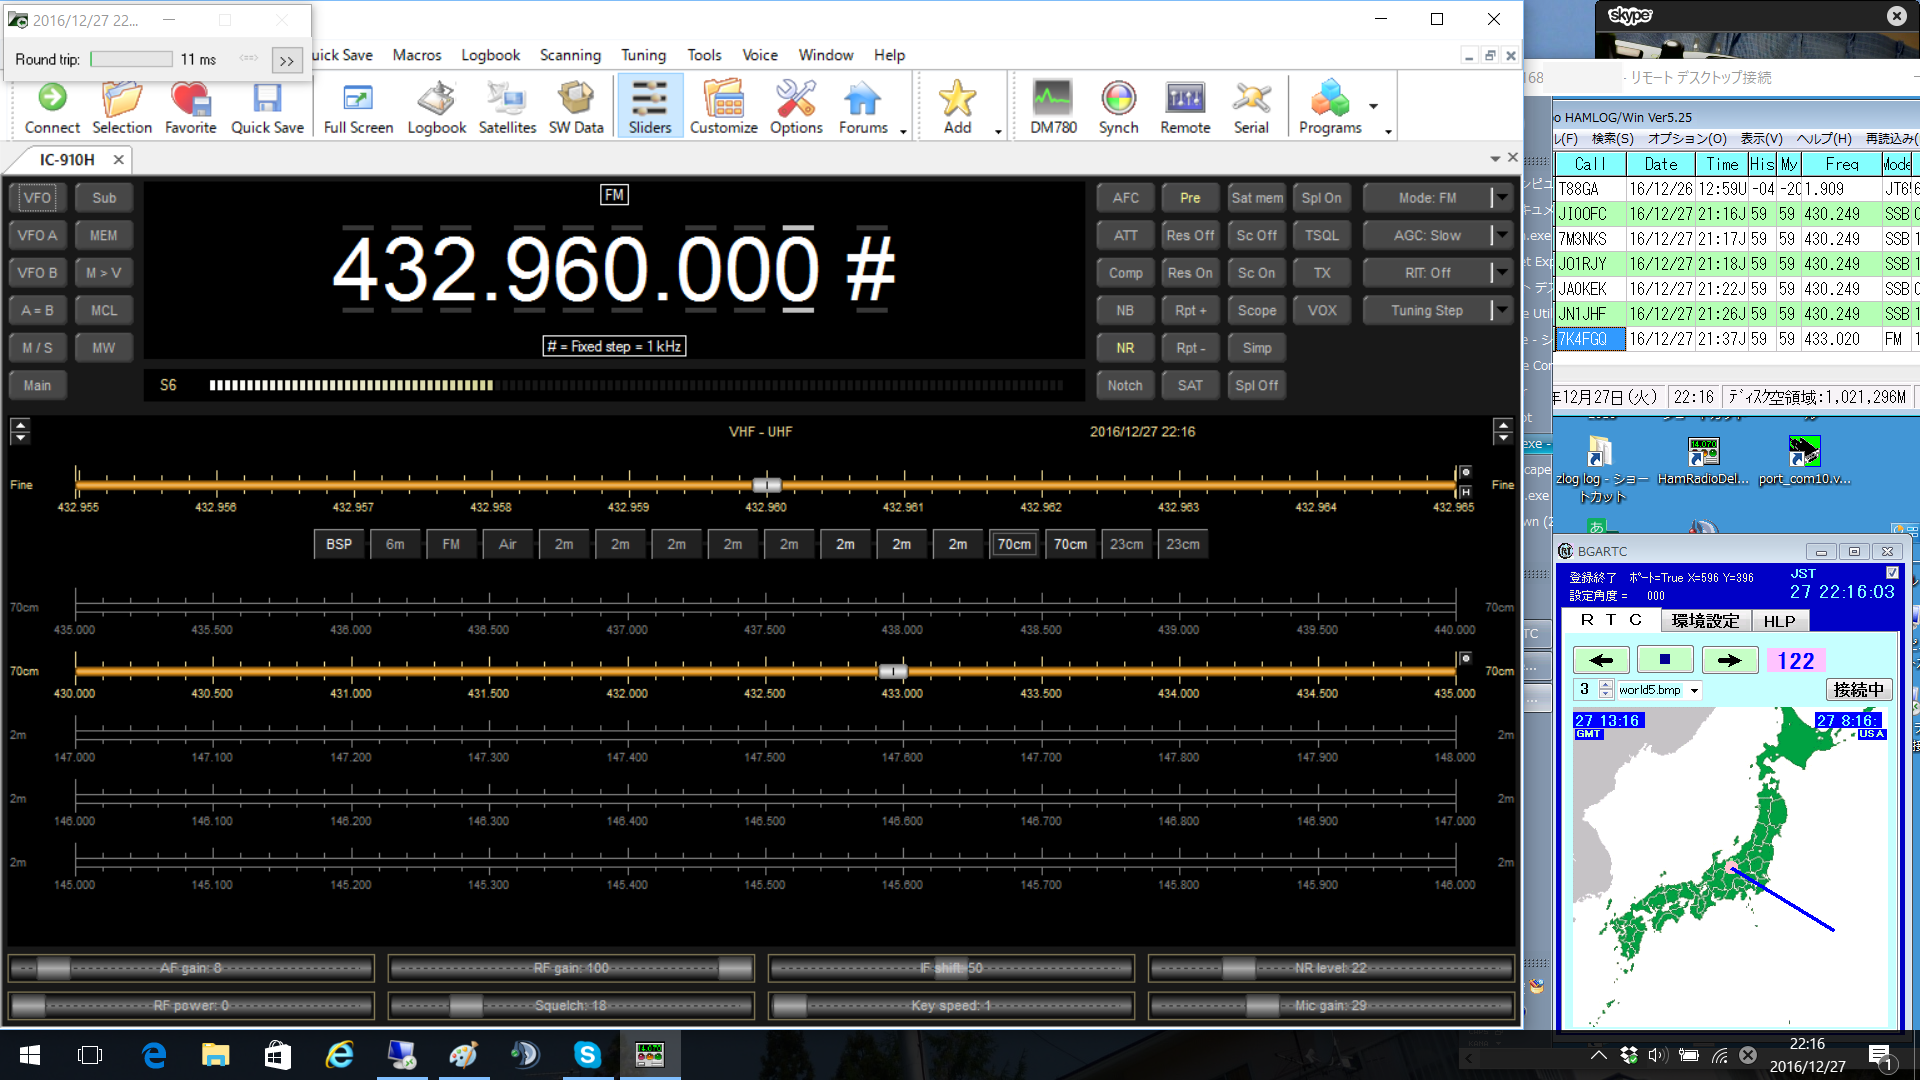Click the Connect toolbar icon
This screenshot has width=1920, height=1080.
coord(52,107)
